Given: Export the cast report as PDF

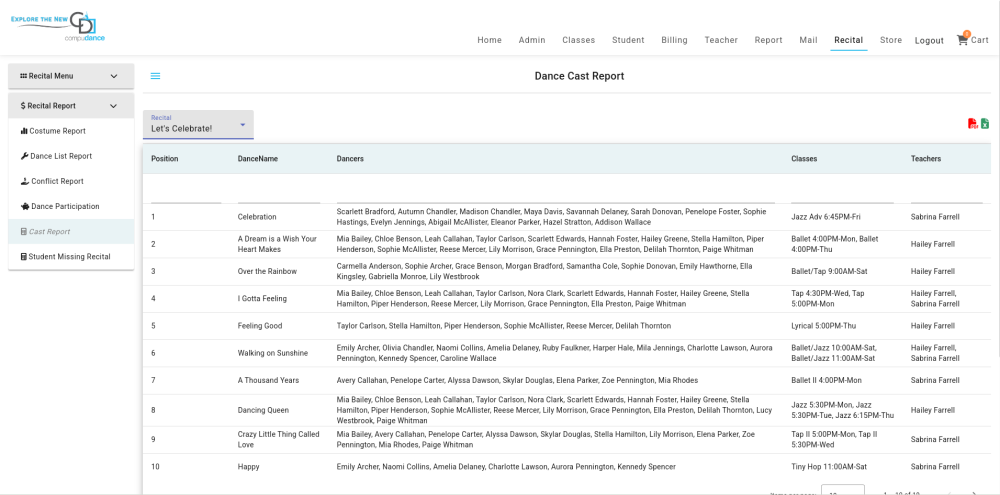Looking at the screenshot, I should [x=973, y=124].
